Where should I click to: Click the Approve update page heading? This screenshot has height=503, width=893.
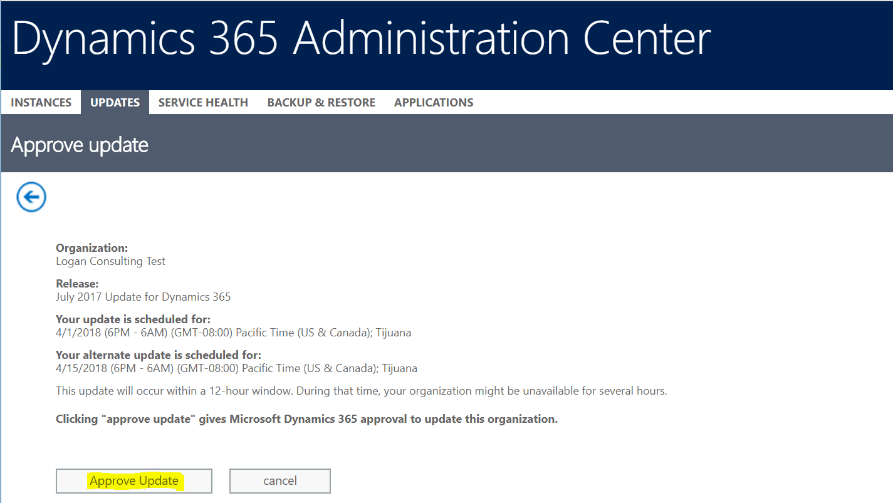[x=80, y=145]
